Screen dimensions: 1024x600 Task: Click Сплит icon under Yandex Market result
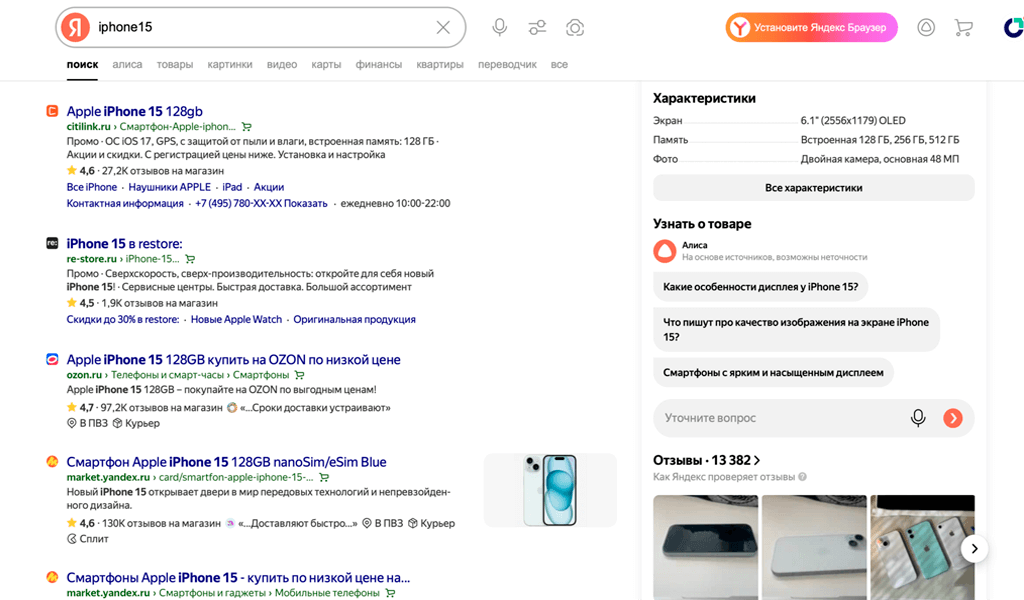click(72, 539)
